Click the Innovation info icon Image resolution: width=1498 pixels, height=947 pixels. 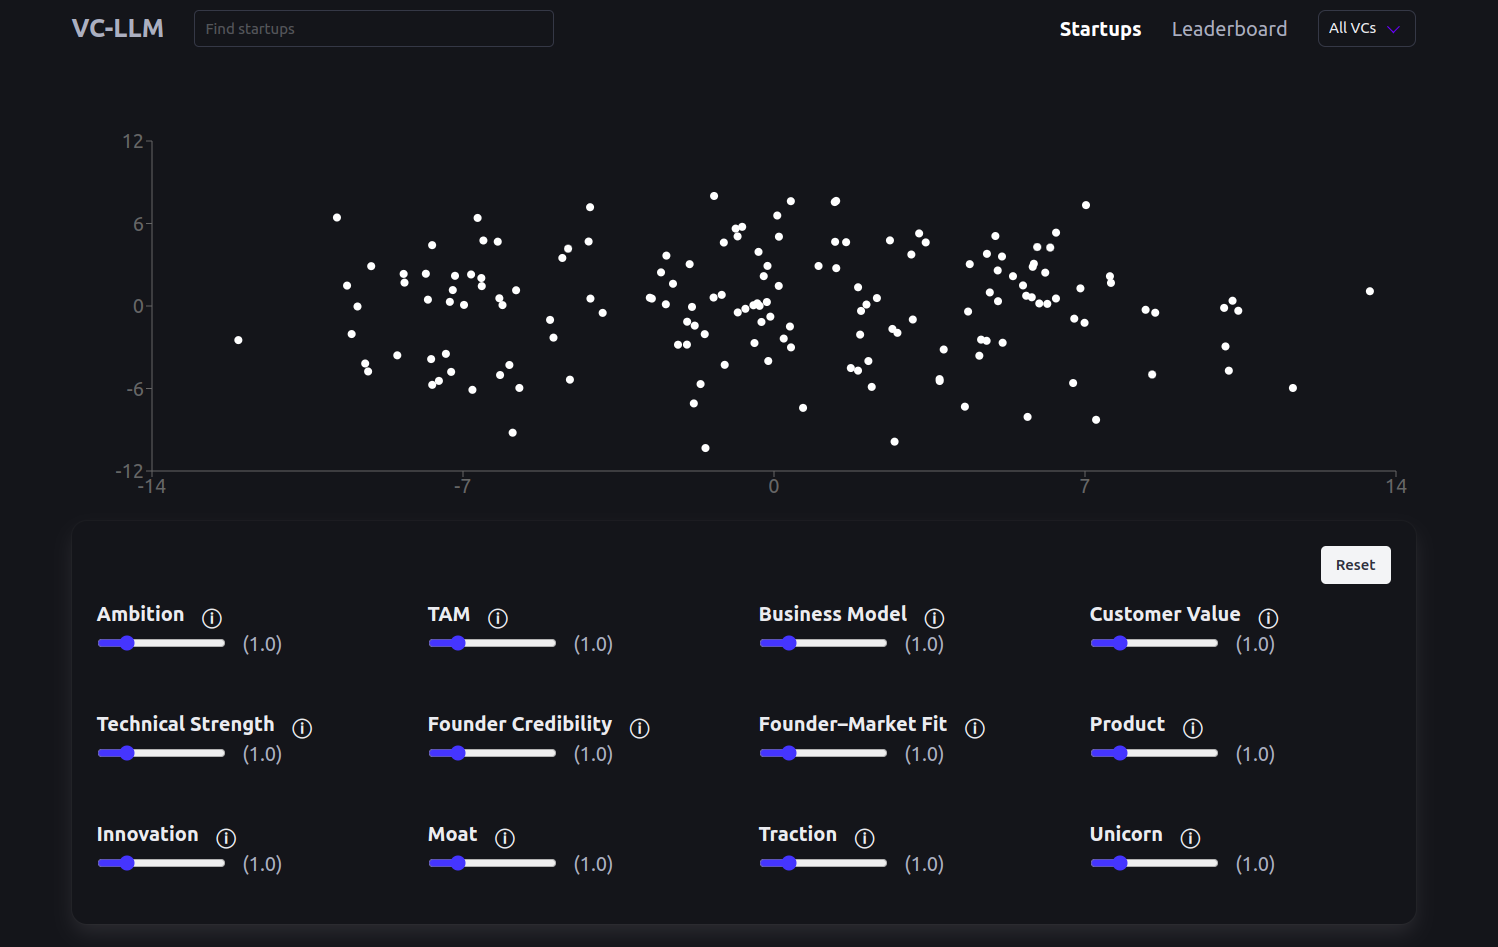(x=226, y=838)
